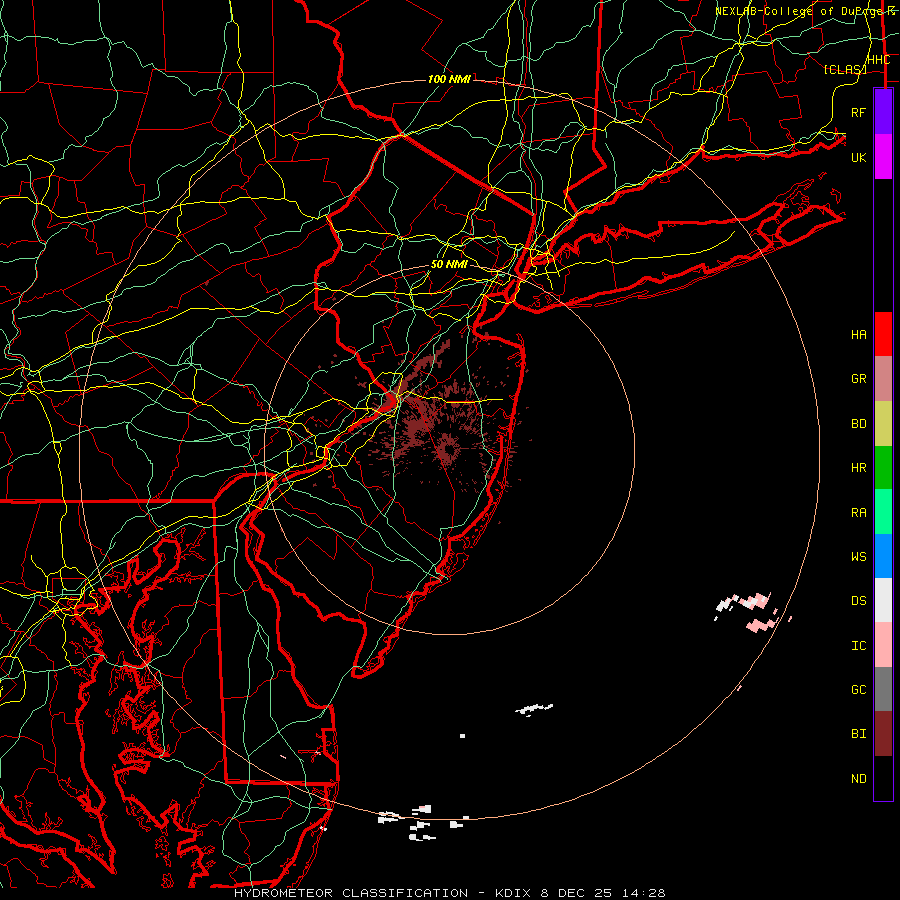Click the 50 NMI range ring label

[449, 265]
